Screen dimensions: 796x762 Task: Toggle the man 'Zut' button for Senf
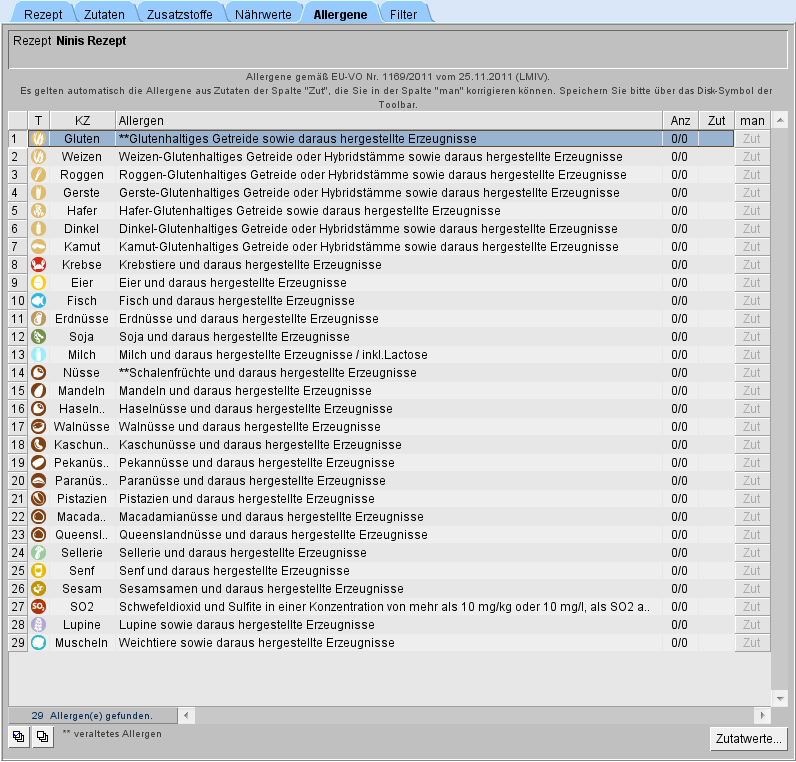click(752, 571)
